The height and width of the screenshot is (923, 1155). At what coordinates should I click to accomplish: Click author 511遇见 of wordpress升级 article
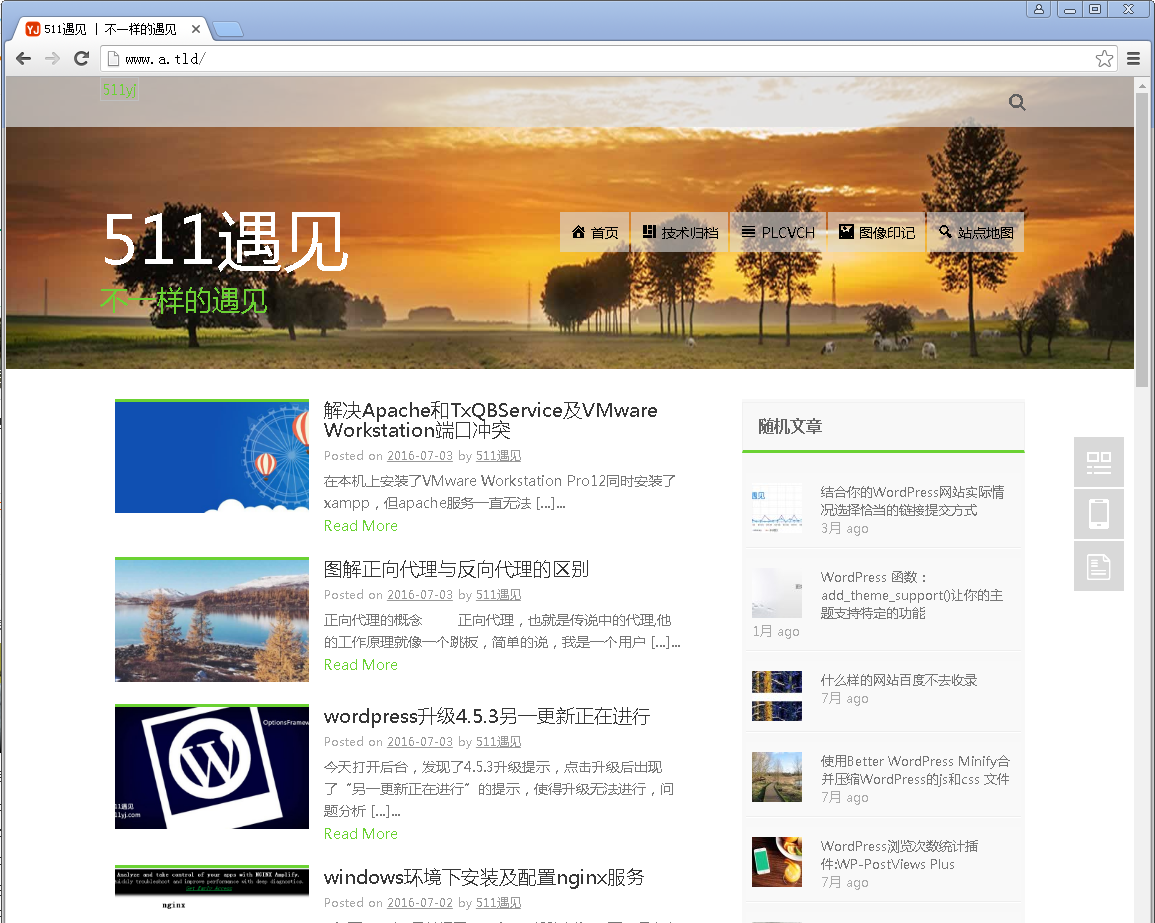(x=498, y=742)
